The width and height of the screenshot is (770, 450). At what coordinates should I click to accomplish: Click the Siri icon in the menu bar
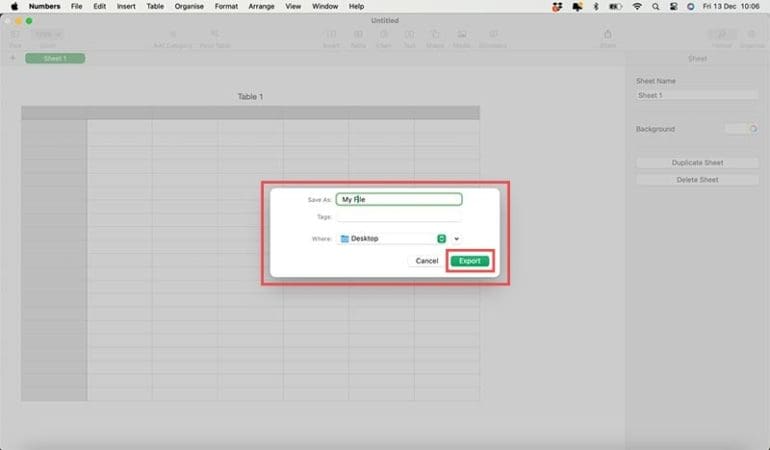point(690,6)
